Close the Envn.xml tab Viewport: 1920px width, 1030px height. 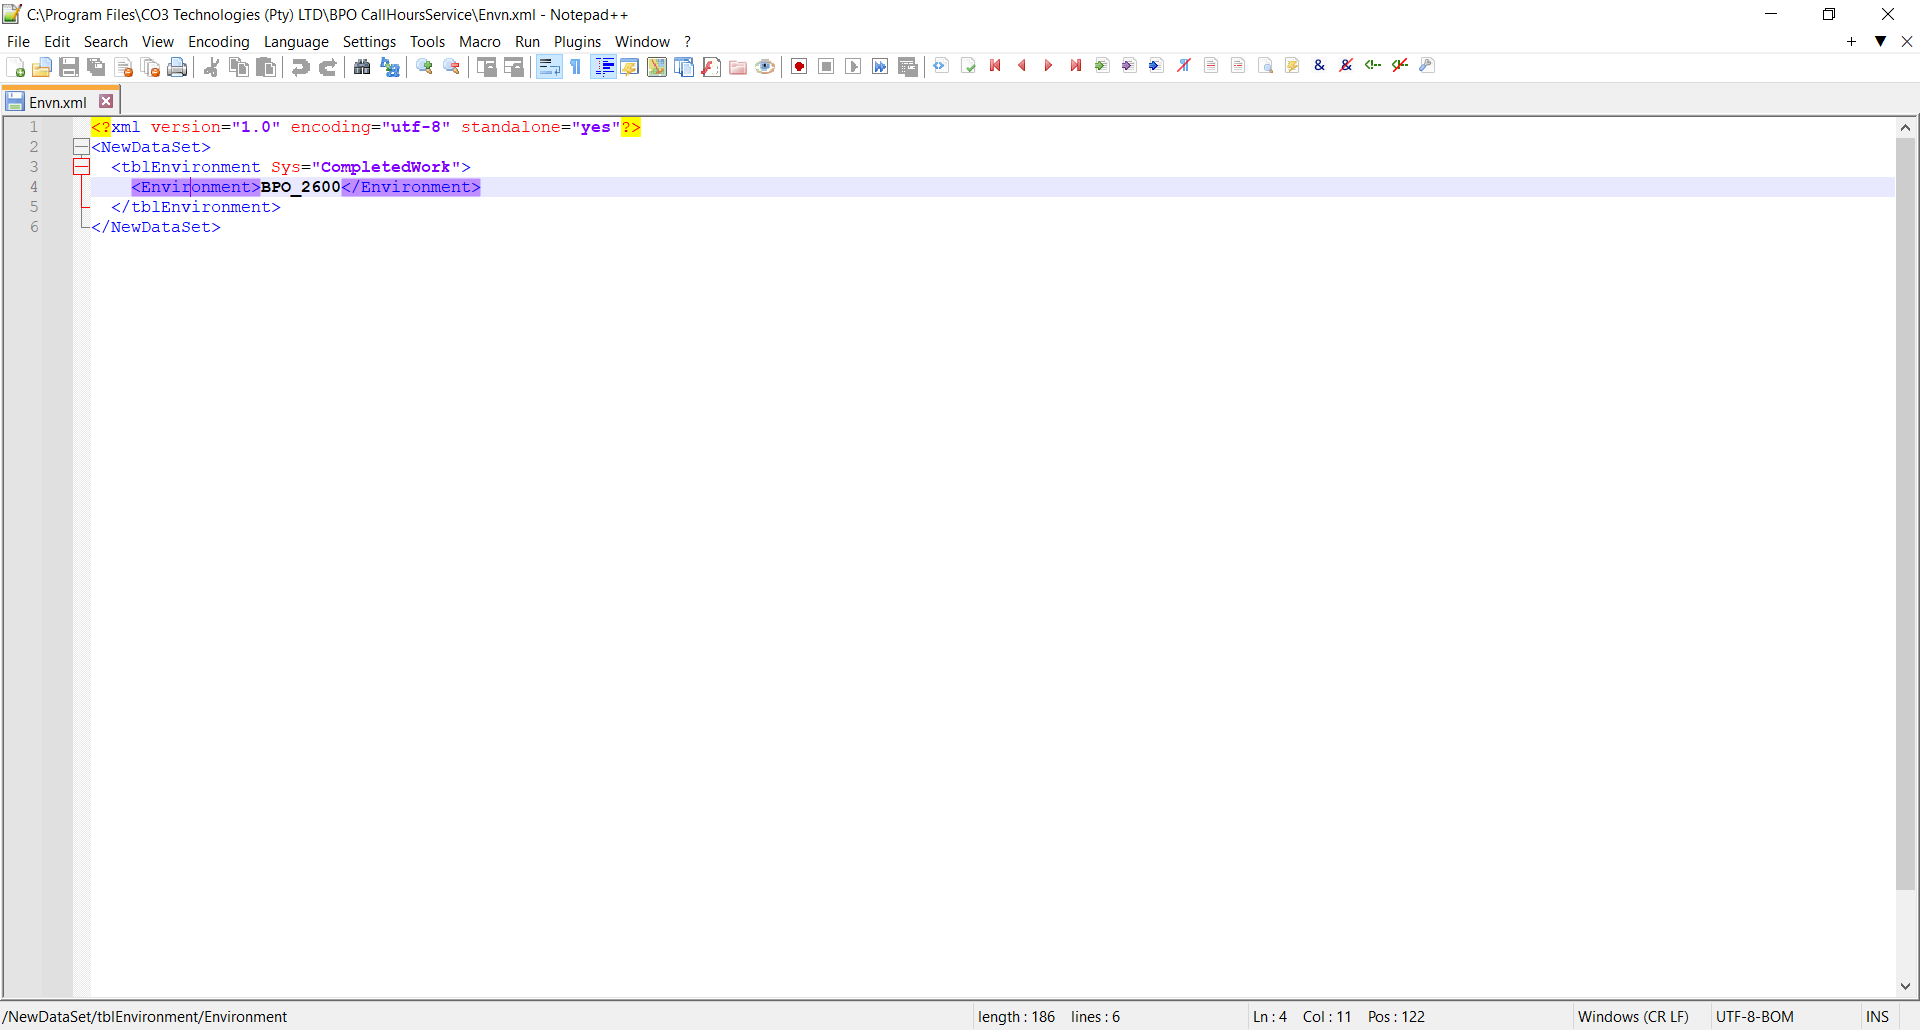point(106,101)
